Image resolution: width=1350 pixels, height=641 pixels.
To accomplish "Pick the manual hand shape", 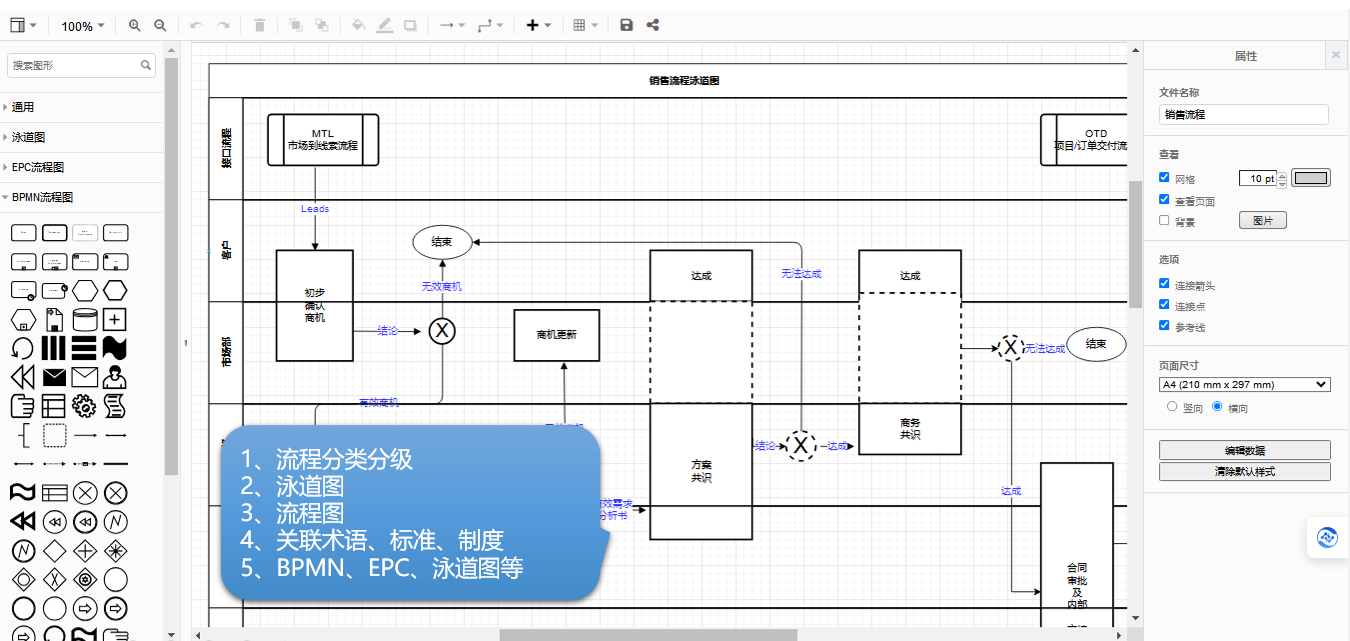I will click(x=23, y=406).
